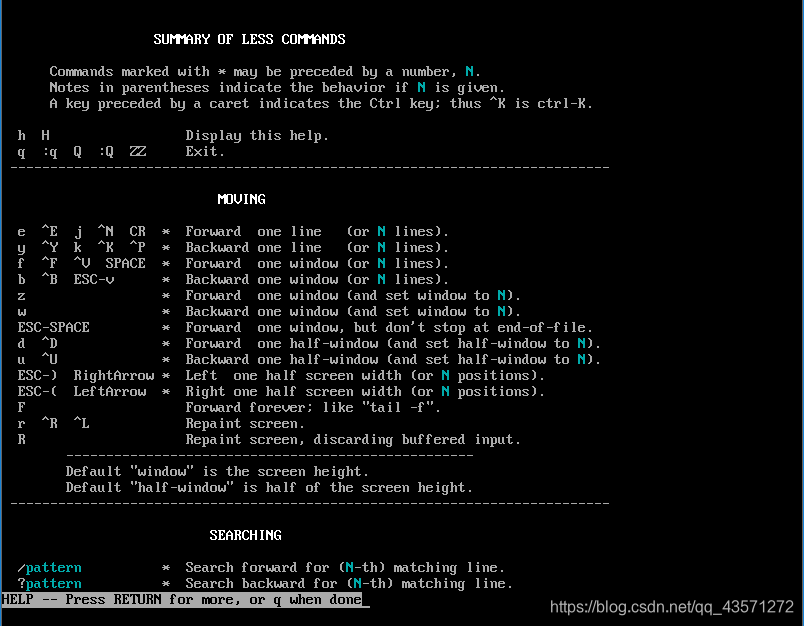Click the 'MOVING' section heading
The height and width of the screenshot is (626, 804).
tap(241, 199)
